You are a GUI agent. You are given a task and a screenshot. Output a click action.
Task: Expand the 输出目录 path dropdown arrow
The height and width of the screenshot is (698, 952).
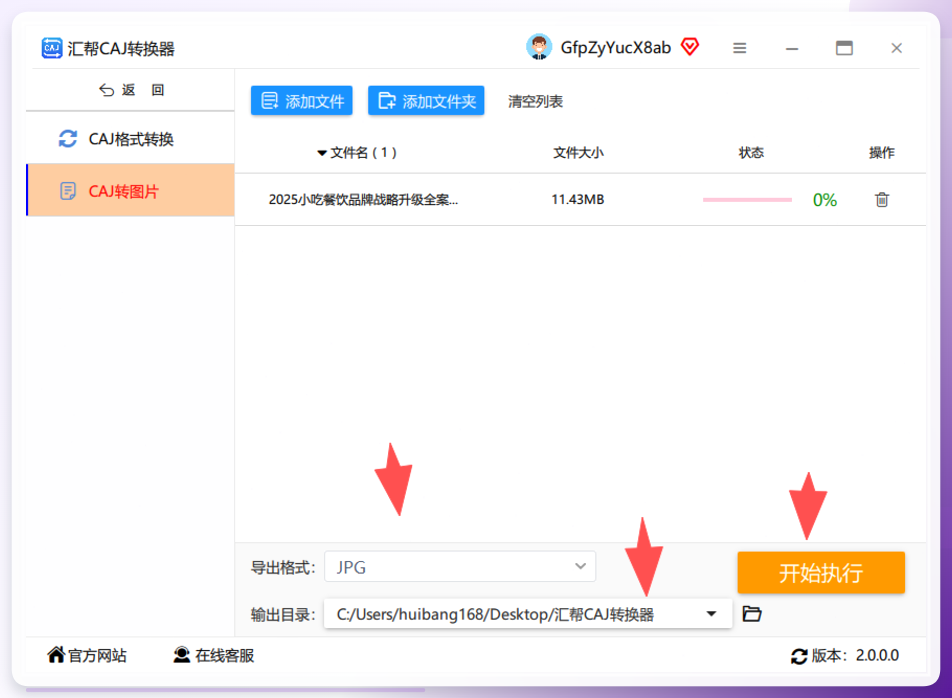coord(711,614)
